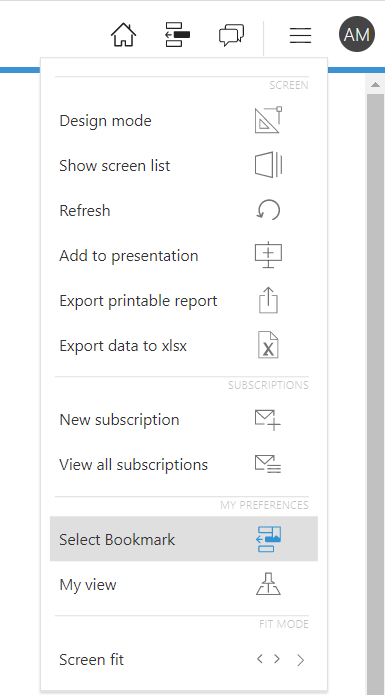386x695 pixels.
Task: Click the scrollbar up arrow
Action: point(375,85)
